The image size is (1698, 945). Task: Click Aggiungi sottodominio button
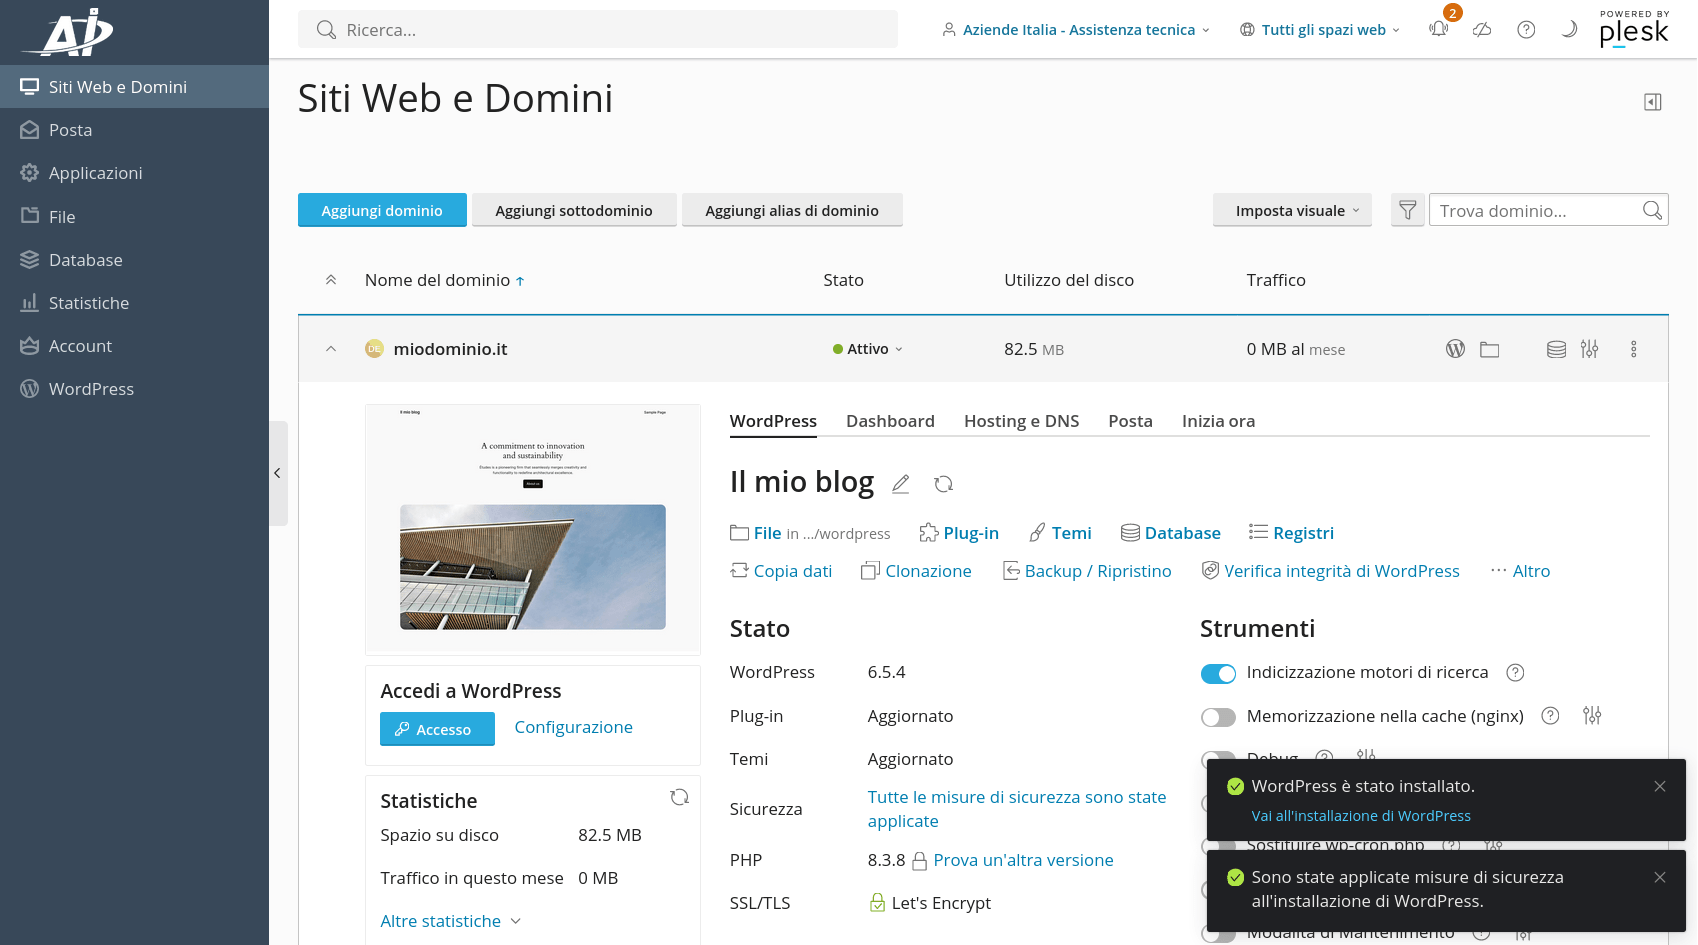coord(574,210)
